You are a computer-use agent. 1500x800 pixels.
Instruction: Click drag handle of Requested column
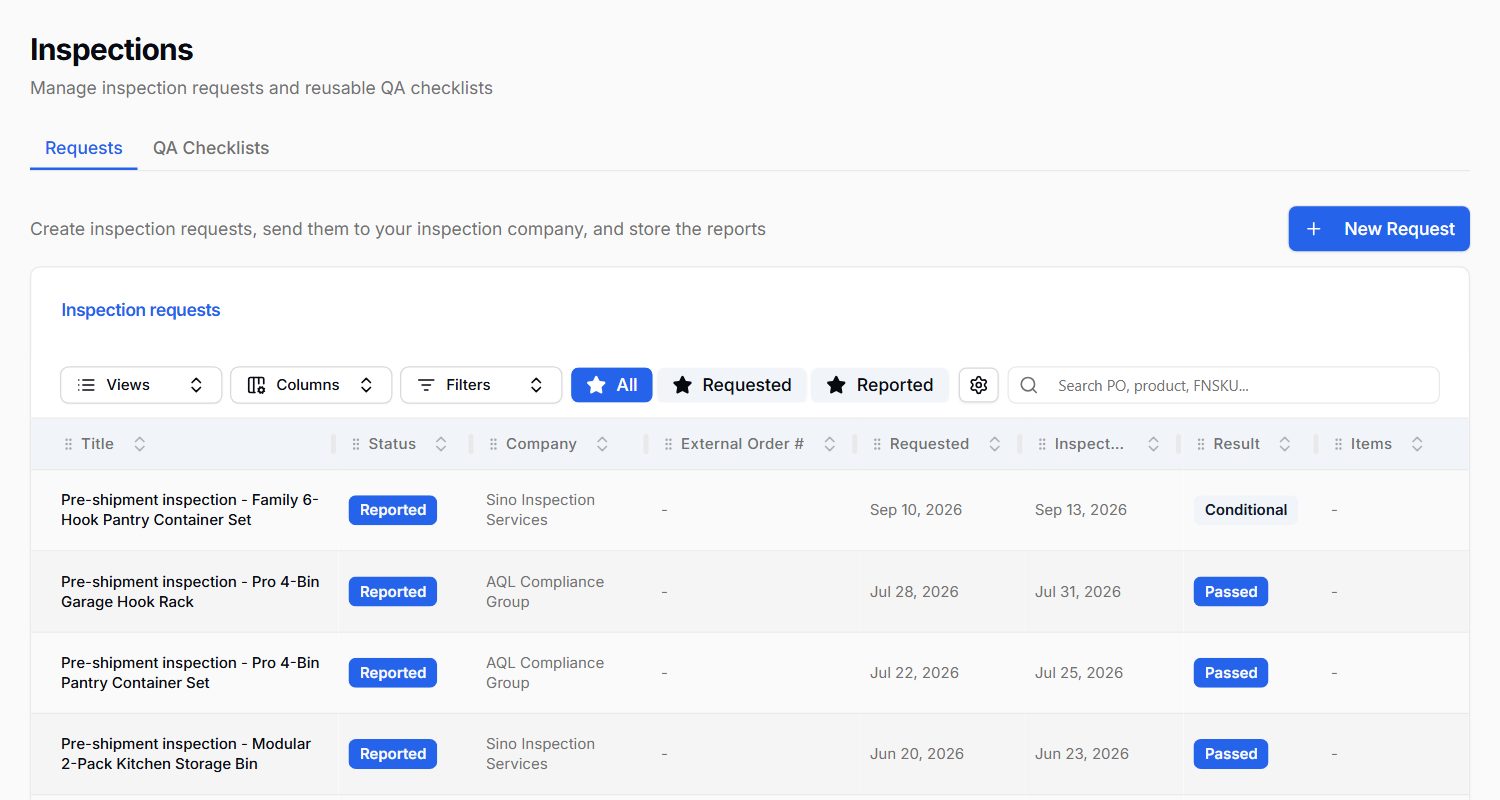[x=877, y=444]
